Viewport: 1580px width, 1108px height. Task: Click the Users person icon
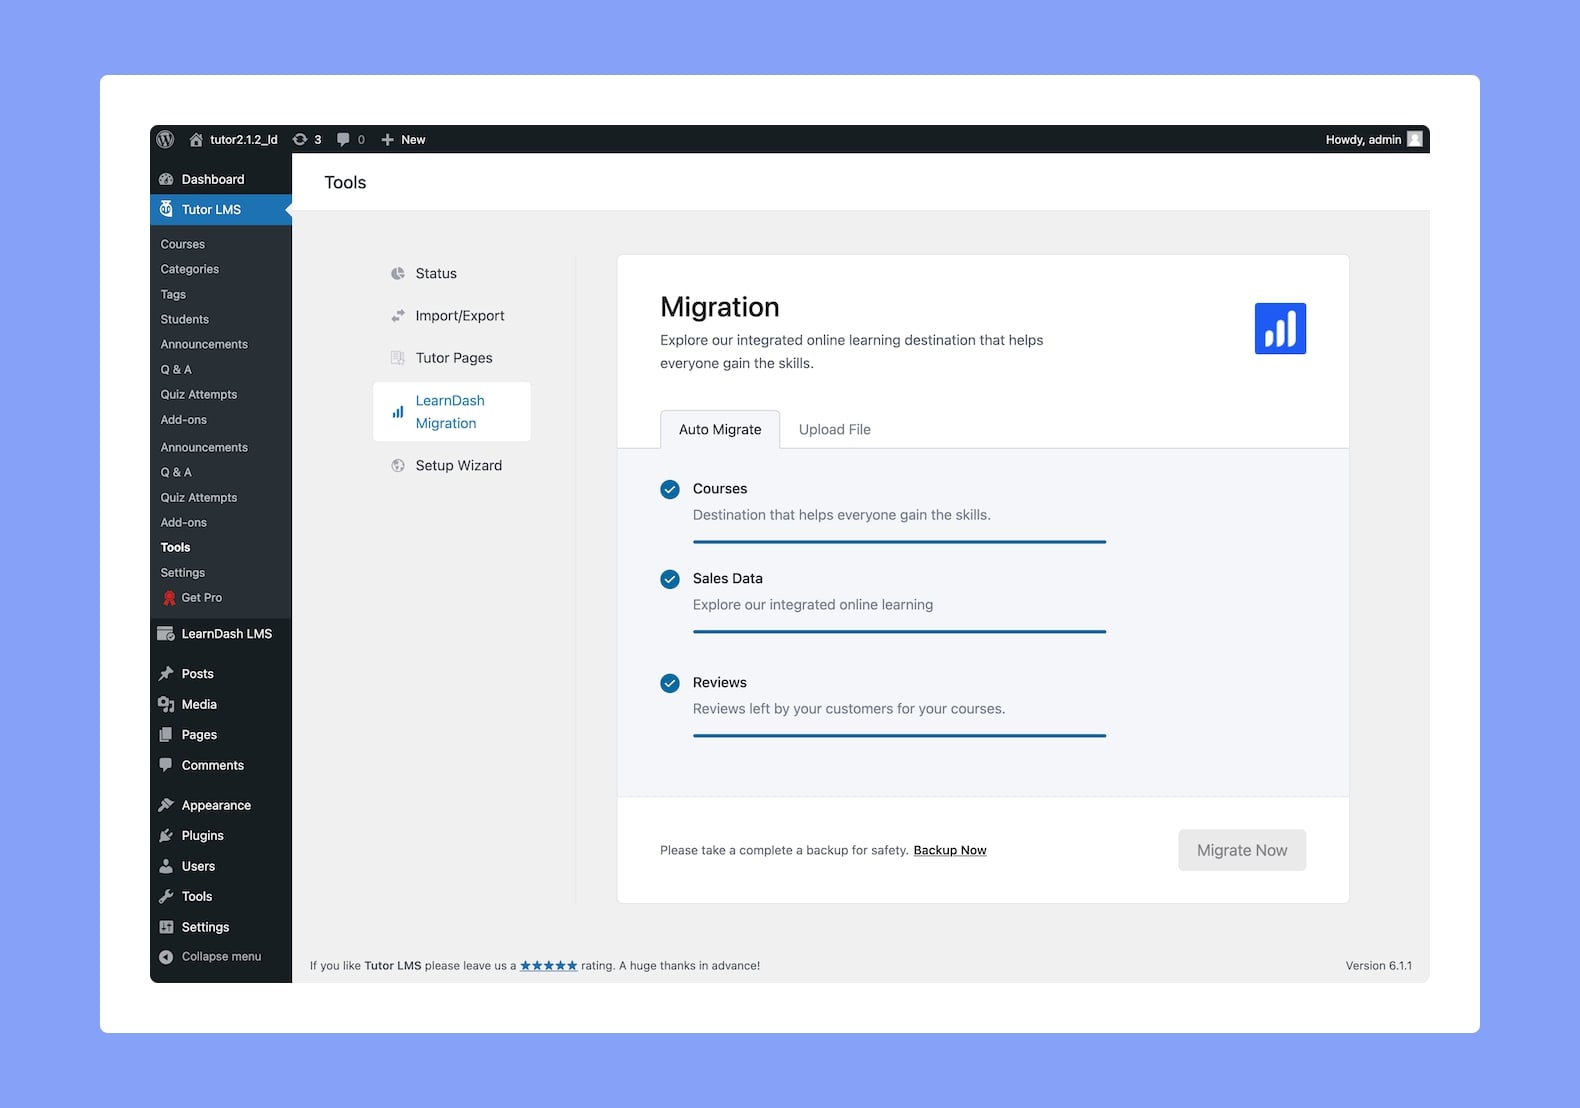click(166, 866)
